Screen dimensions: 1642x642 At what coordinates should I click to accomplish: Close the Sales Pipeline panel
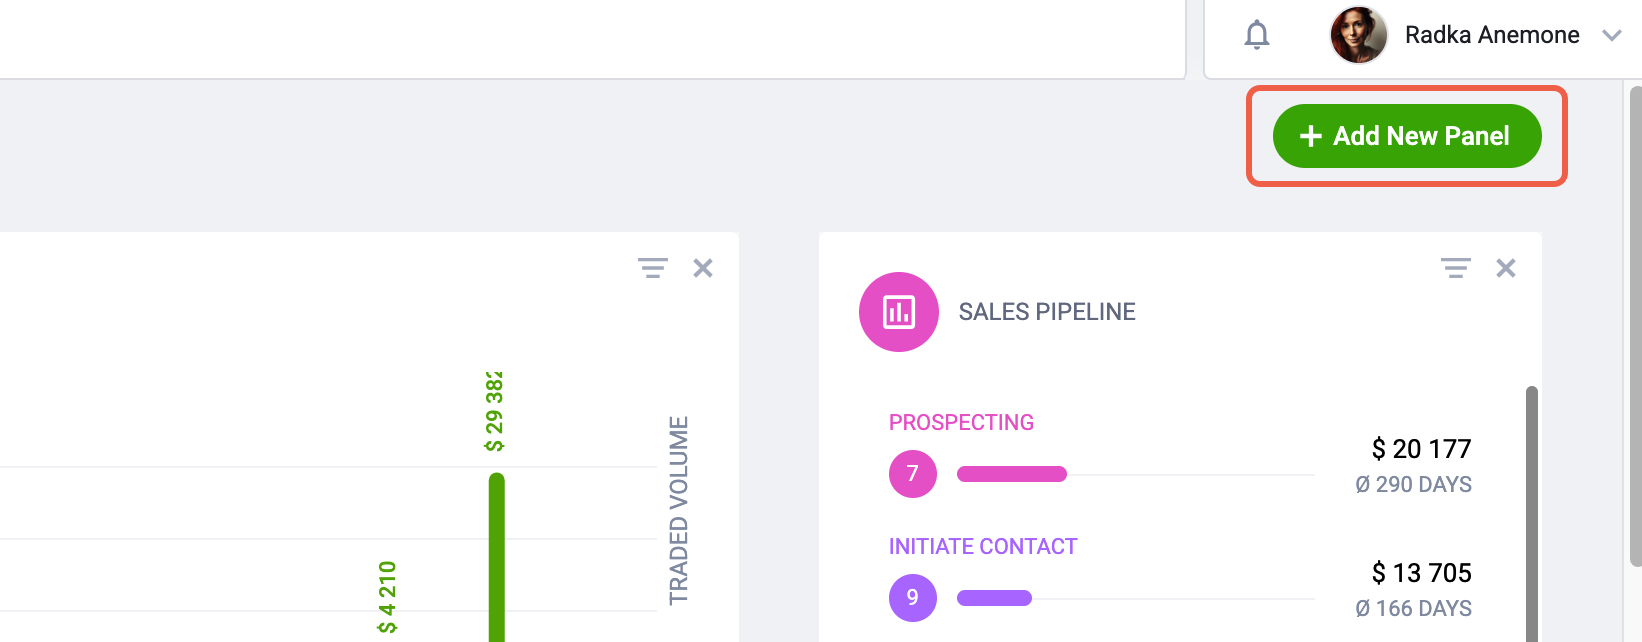(x=1506, y=268)
